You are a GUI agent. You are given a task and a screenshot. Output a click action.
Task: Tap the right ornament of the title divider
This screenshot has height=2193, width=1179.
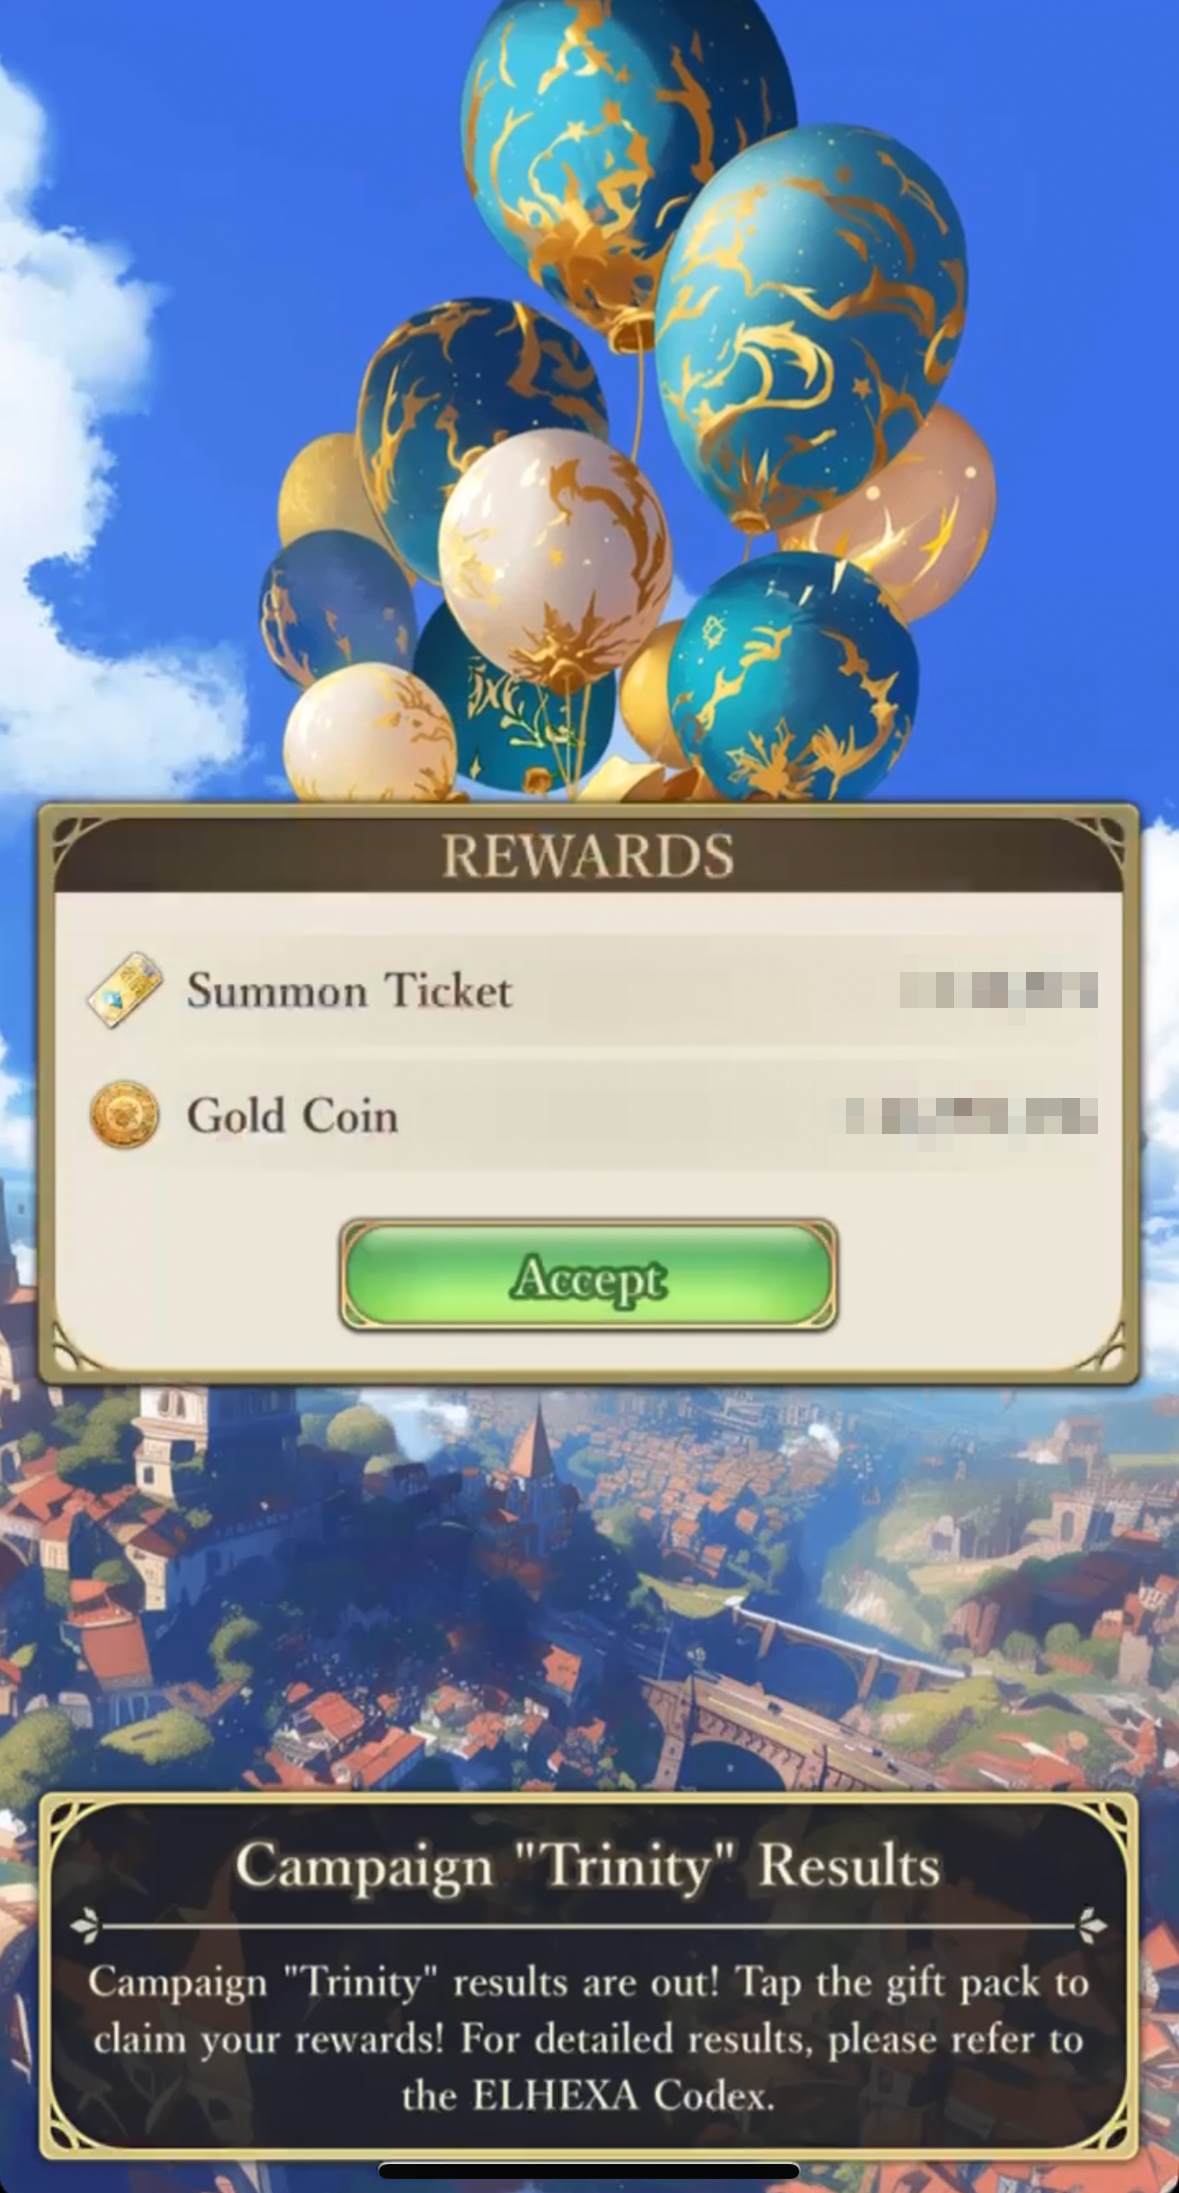point(1091,1923)
